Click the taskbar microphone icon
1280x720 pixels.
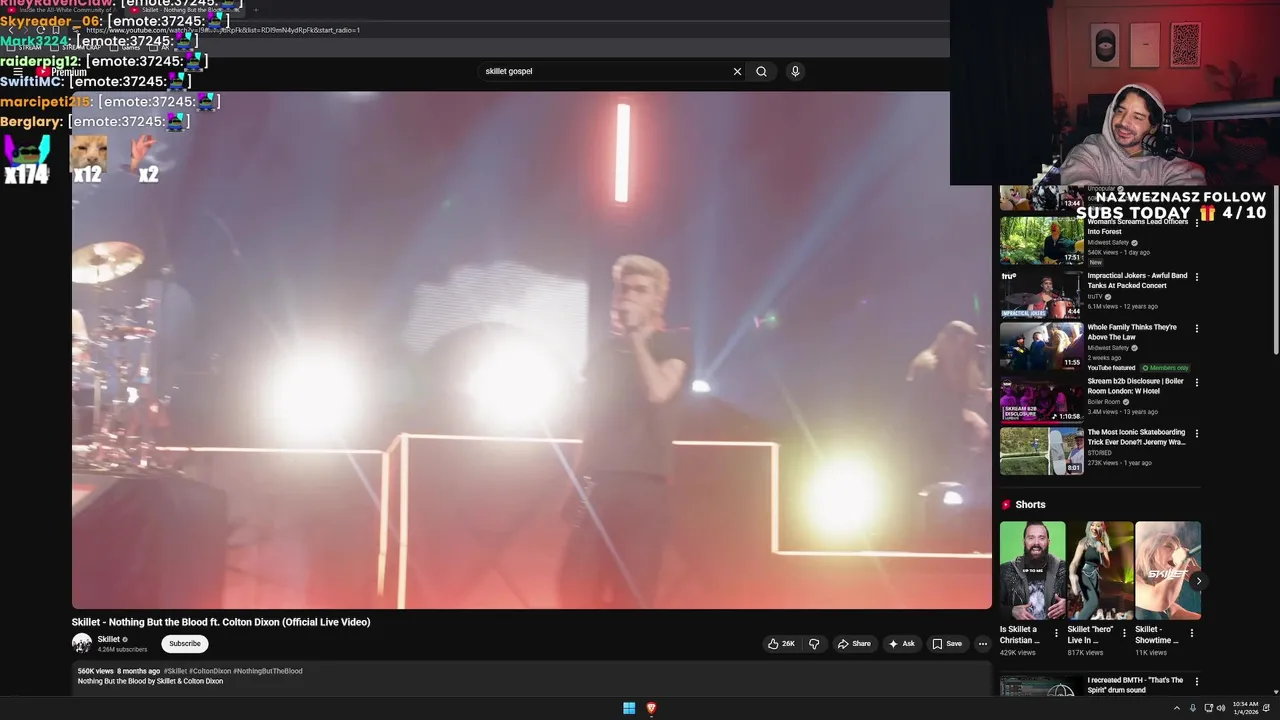[1192, 708]
